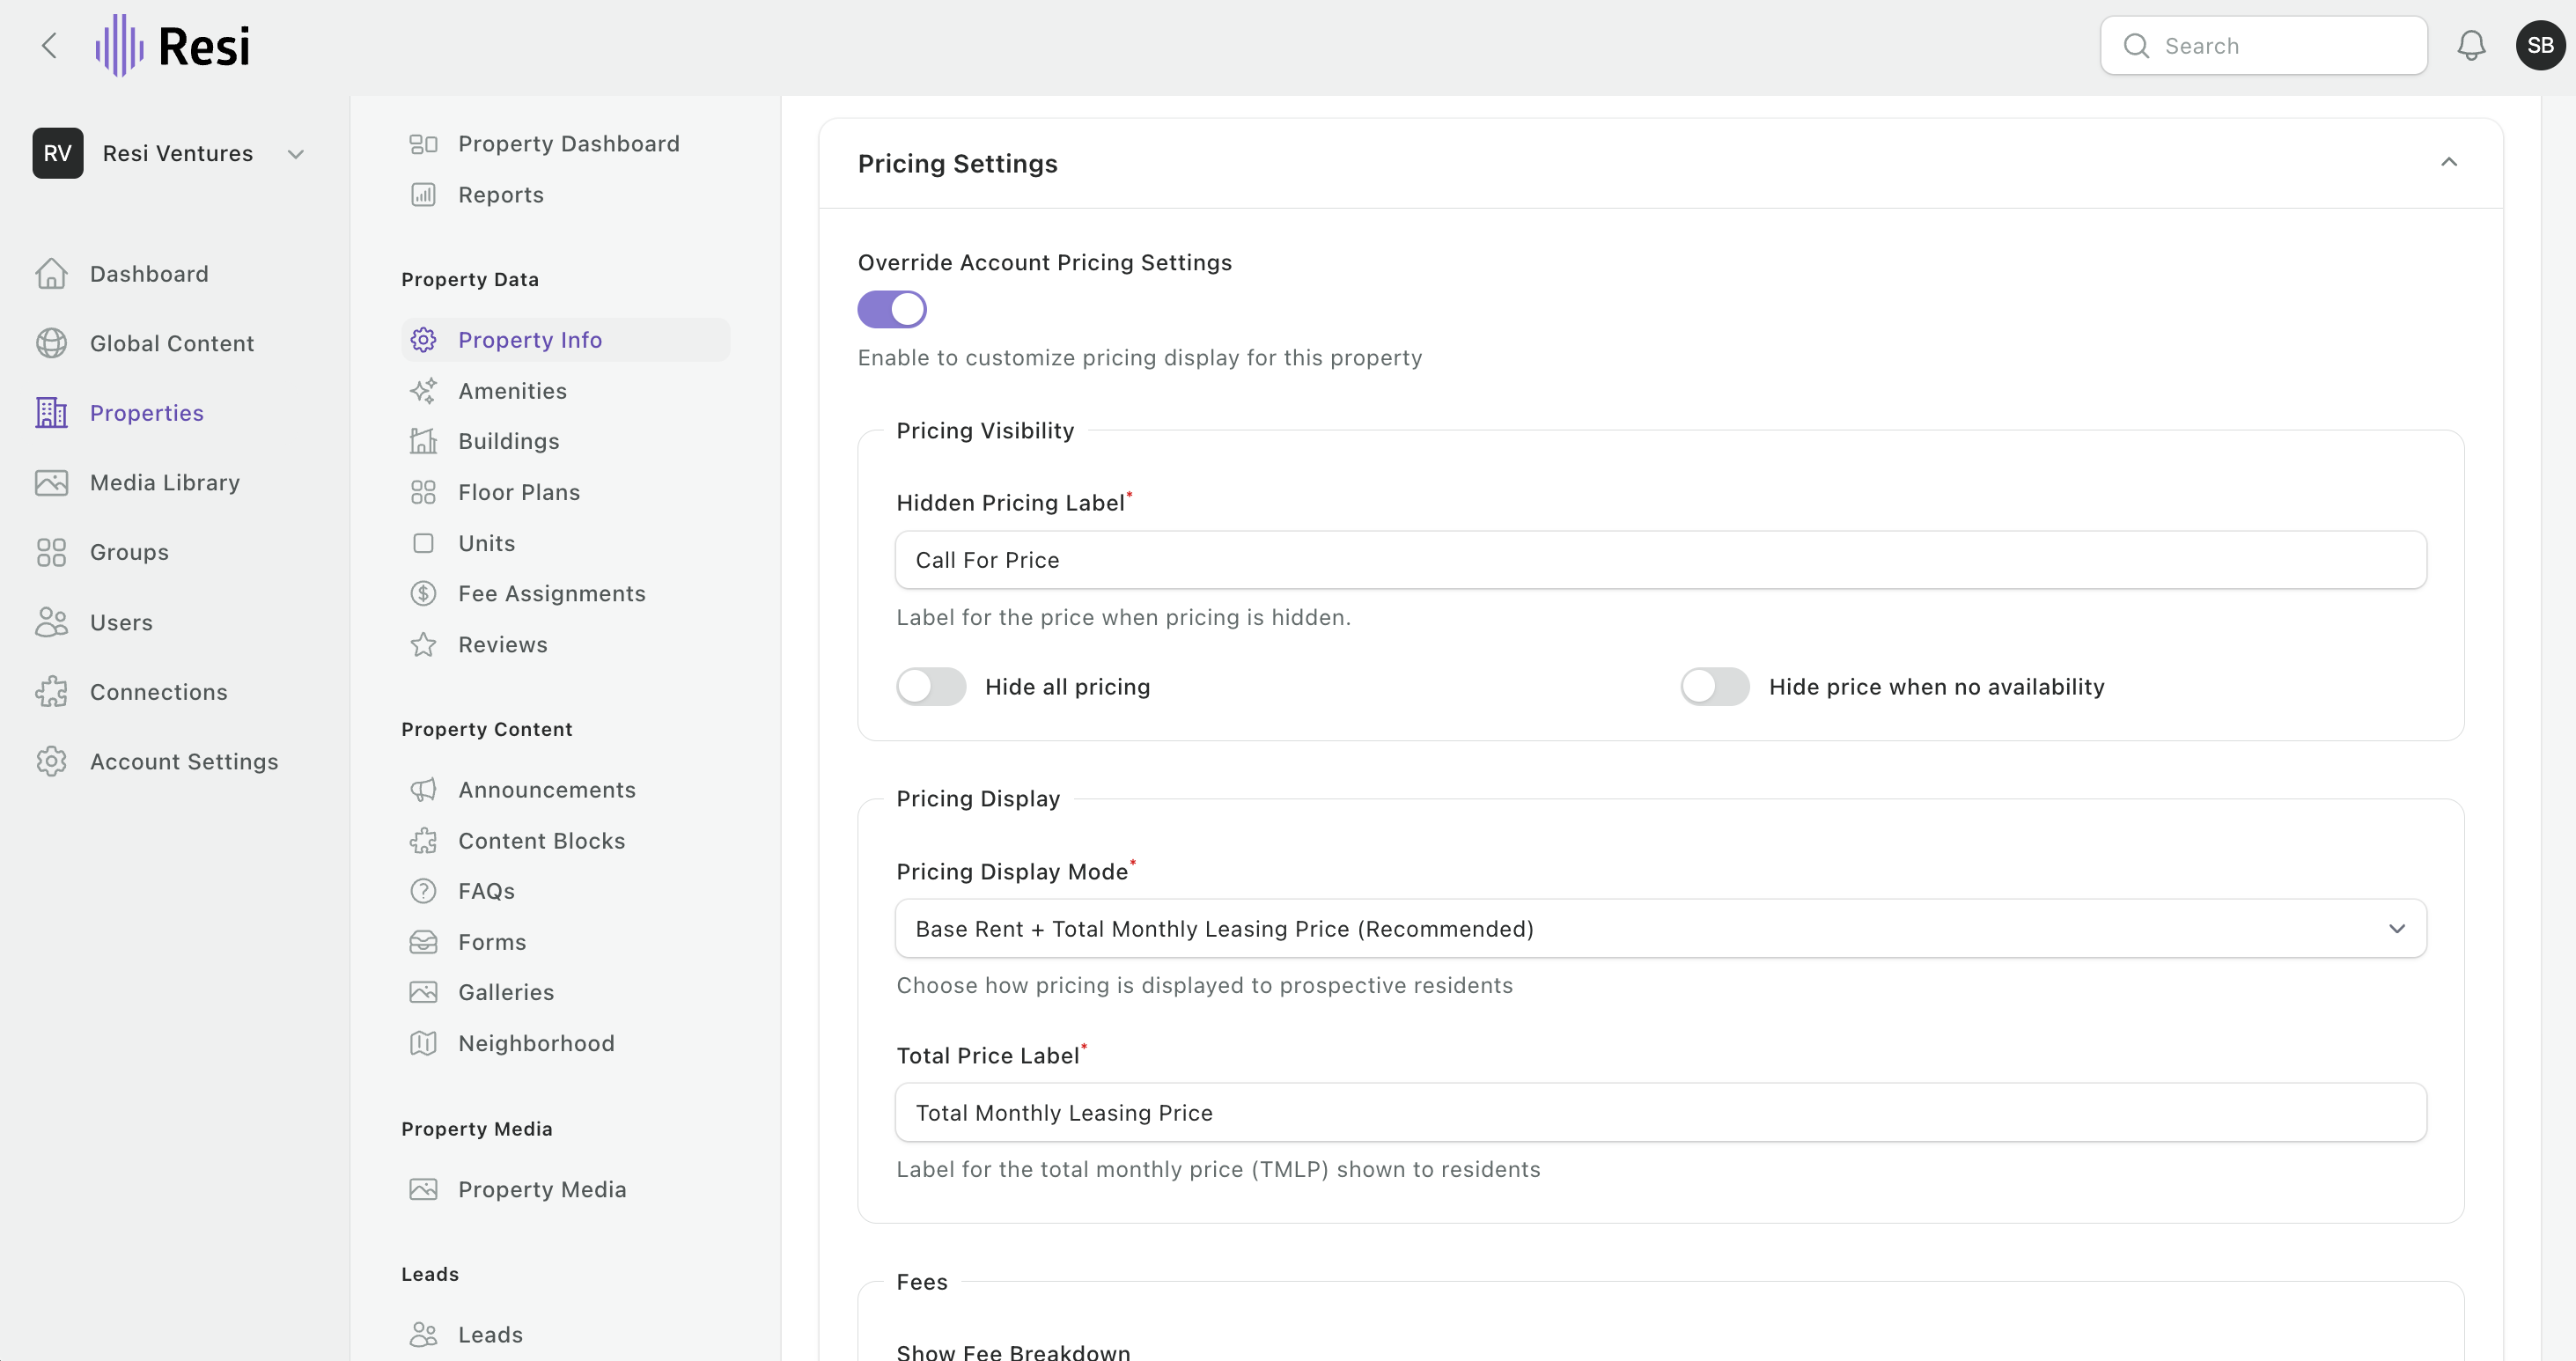Image resolution: width=2576 pixels, height=1361 pixels.
Task: Collapse the Pricing Settings section
Action: point(2449,162)
